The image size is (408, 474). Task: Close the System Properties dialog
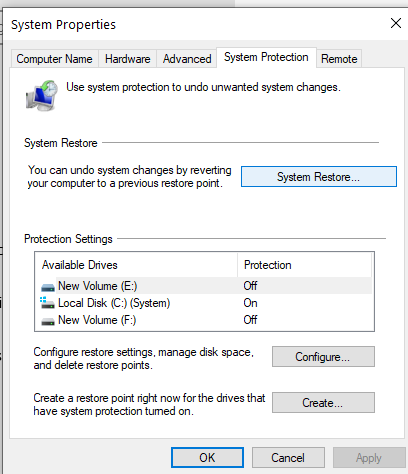[x=396, y=23]
